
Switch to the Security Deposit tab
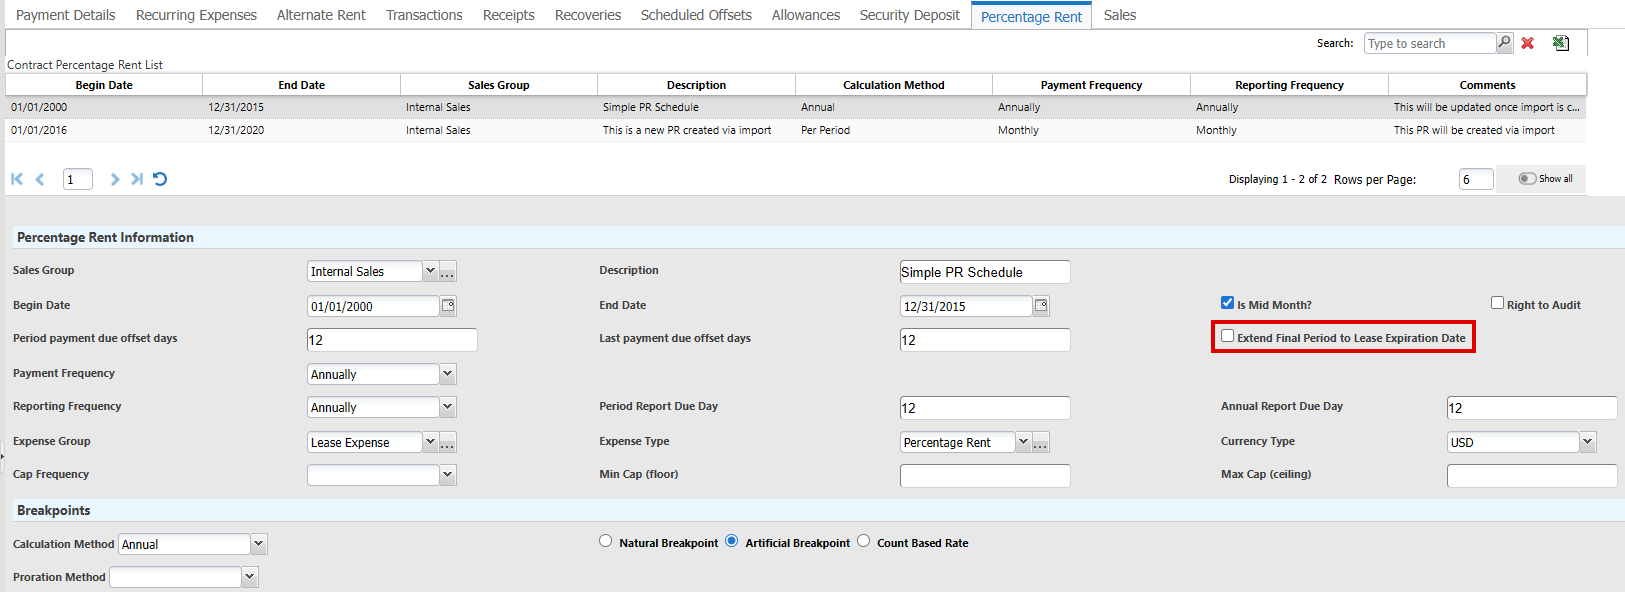[909, 15]
